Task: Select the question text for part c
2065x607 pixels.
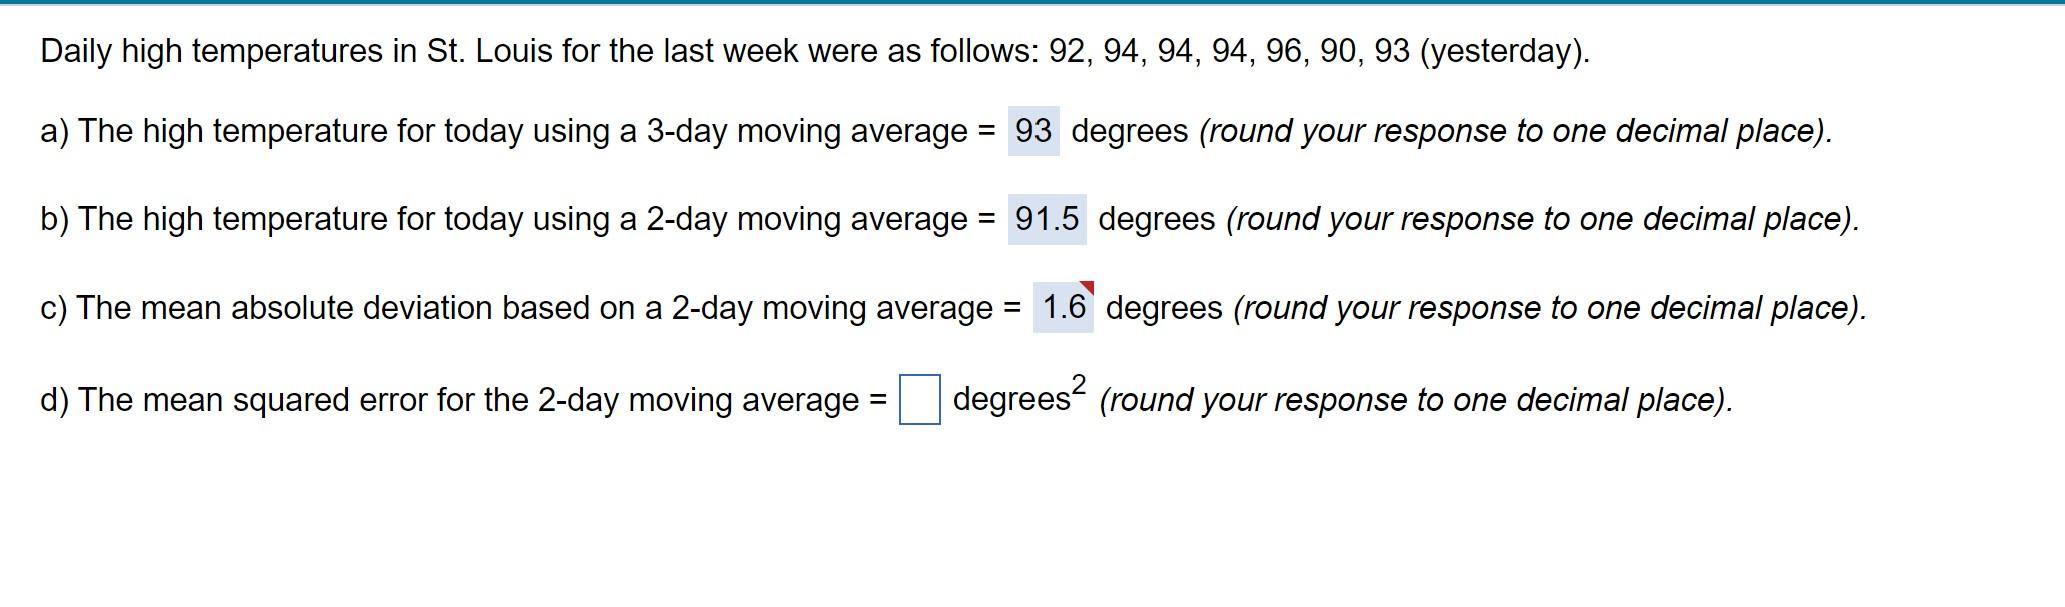Action: [500, 307]
